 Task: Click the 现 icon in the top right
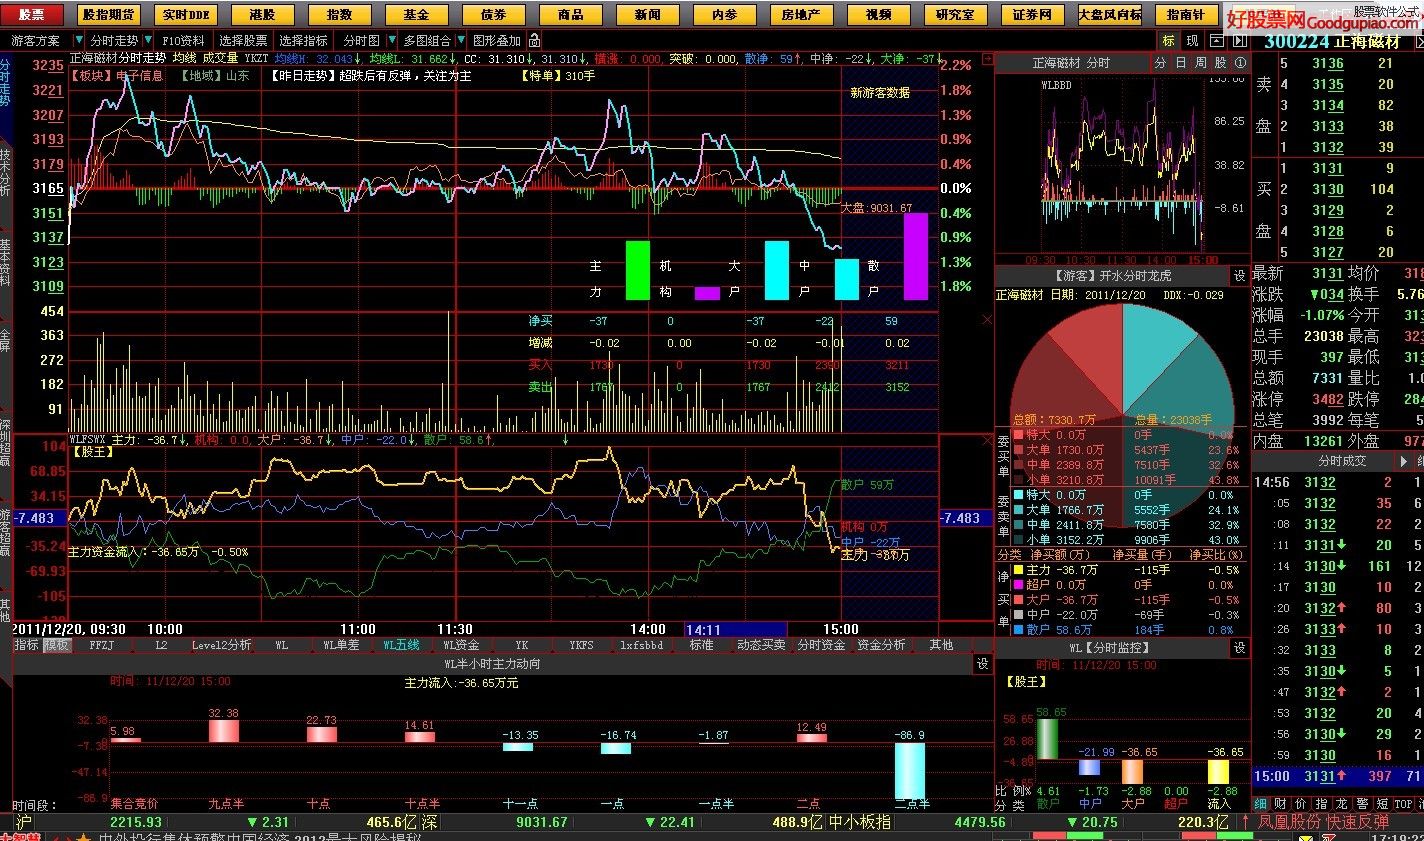point(1192,41)
